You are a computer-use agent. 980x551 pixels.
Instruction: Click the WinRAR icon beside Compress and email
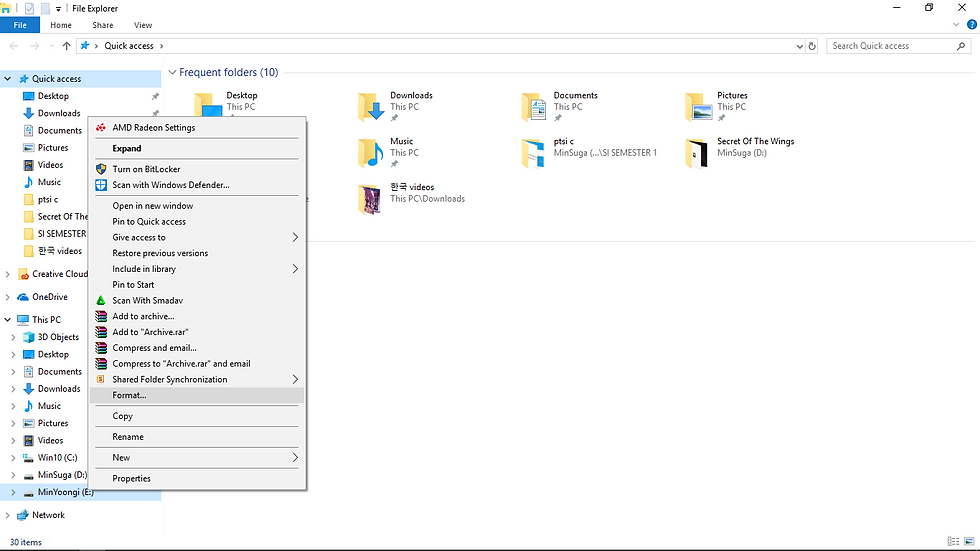(x=101, y=348)
